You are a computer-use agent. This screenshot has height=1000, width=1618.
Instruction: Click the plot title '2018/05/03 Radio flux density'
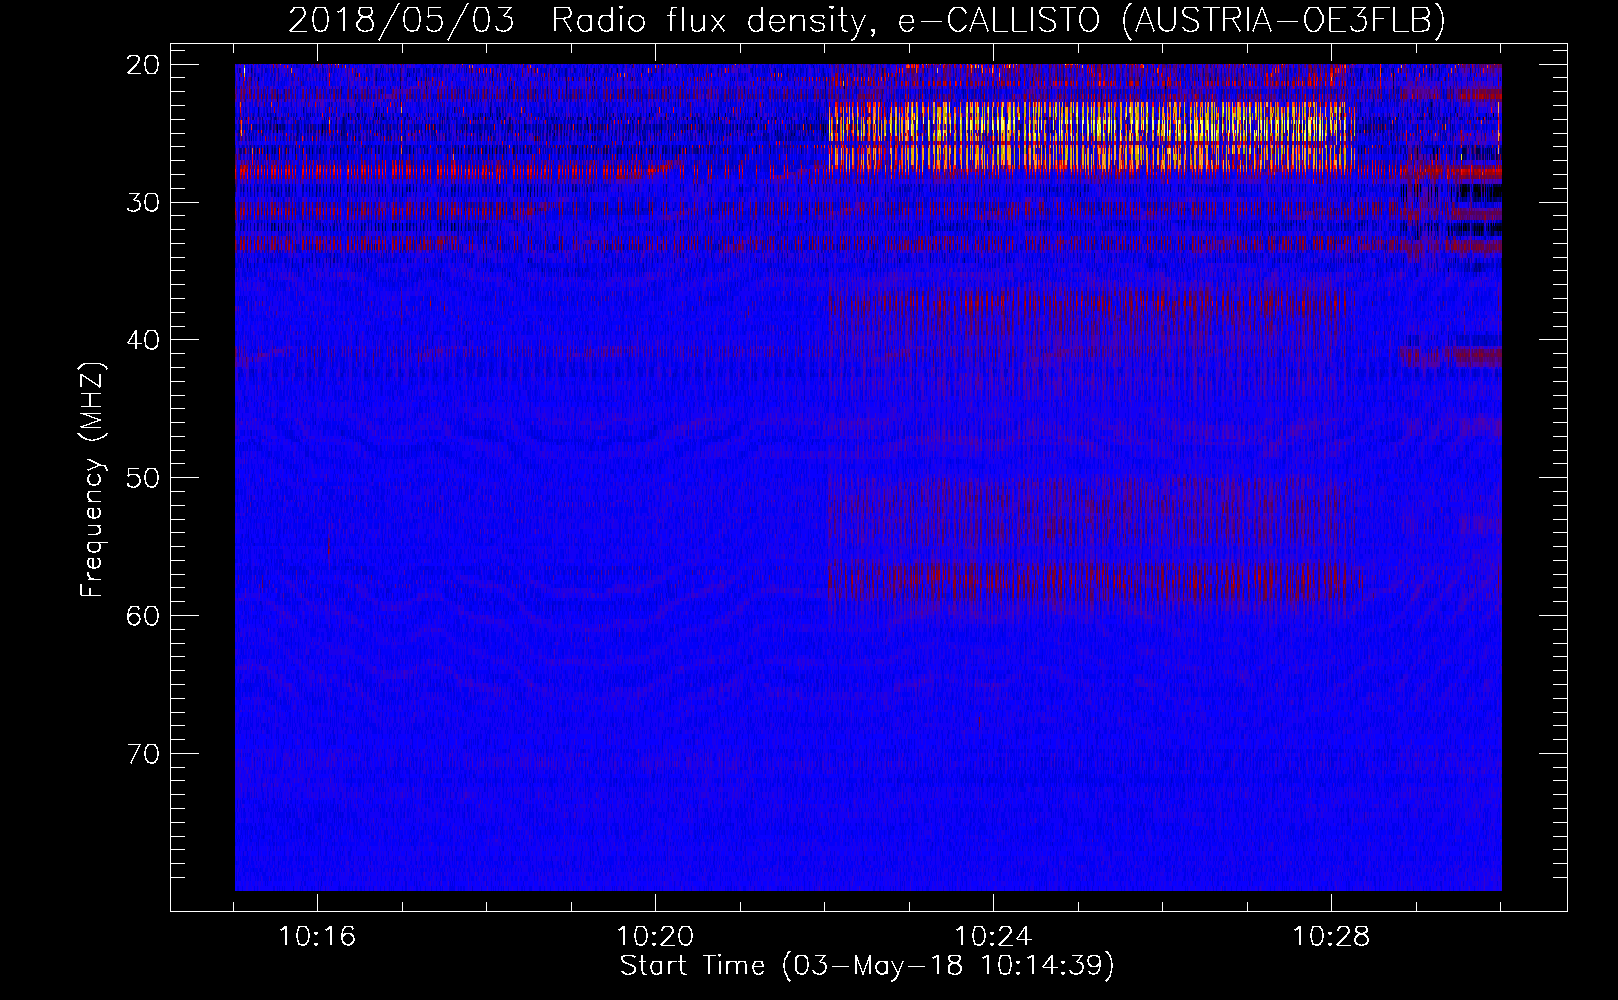pyautogui.click(x=576, y=19)
